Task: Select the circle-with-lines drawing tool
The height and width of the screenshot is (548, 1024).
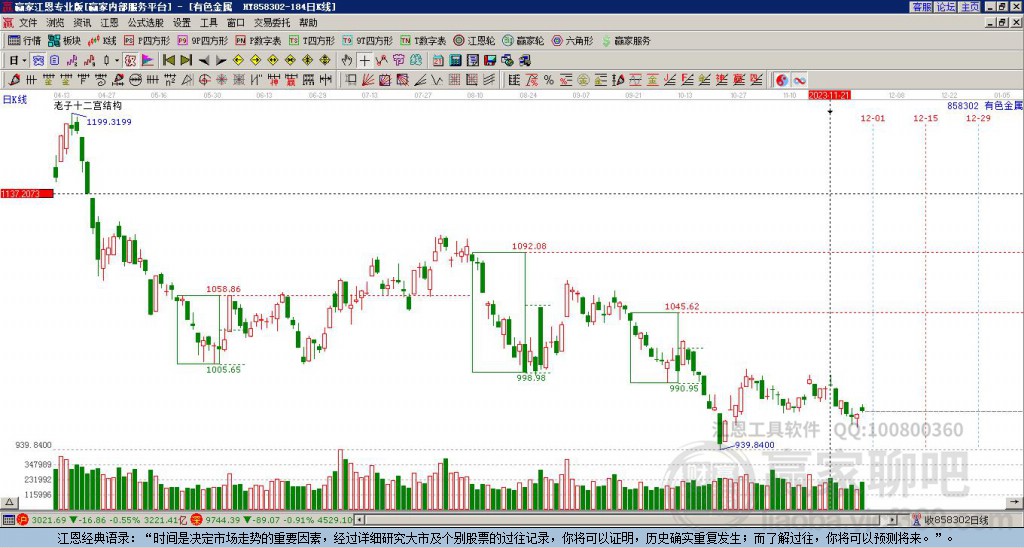Action: pos(135,80)
